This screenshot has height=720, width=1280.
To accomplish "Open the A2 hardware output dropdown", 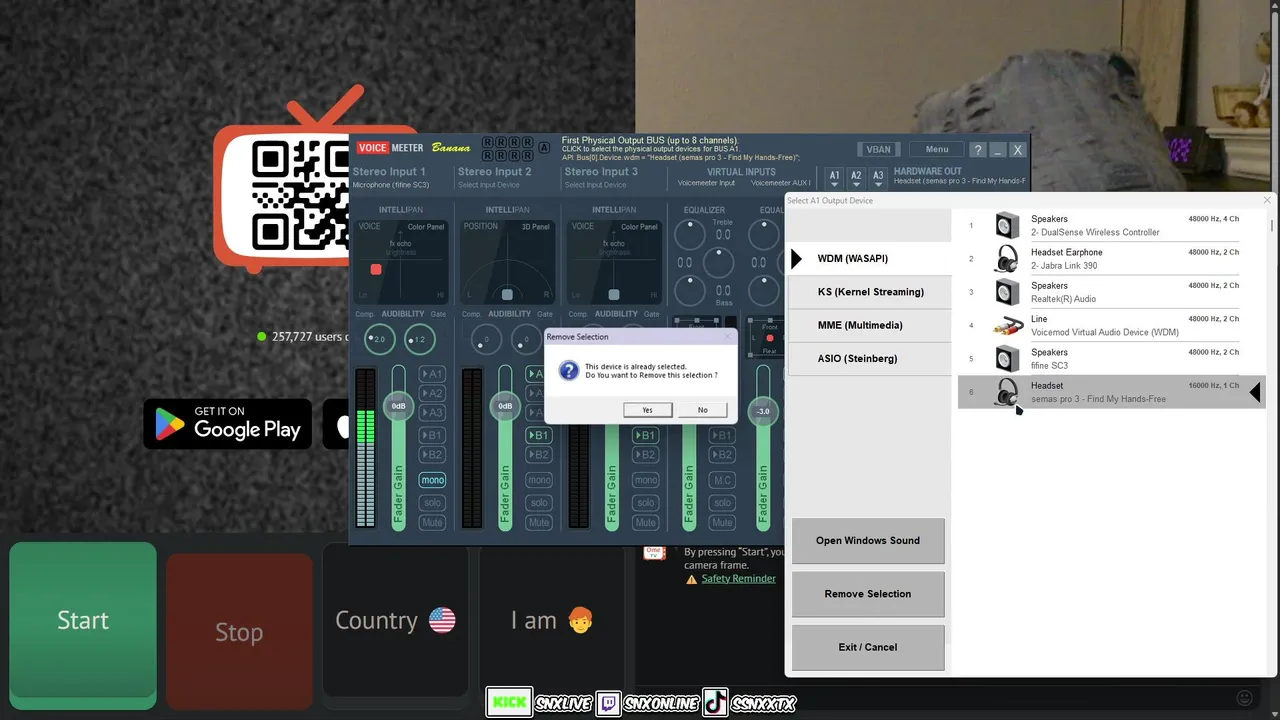I will [x=856, y=177].
